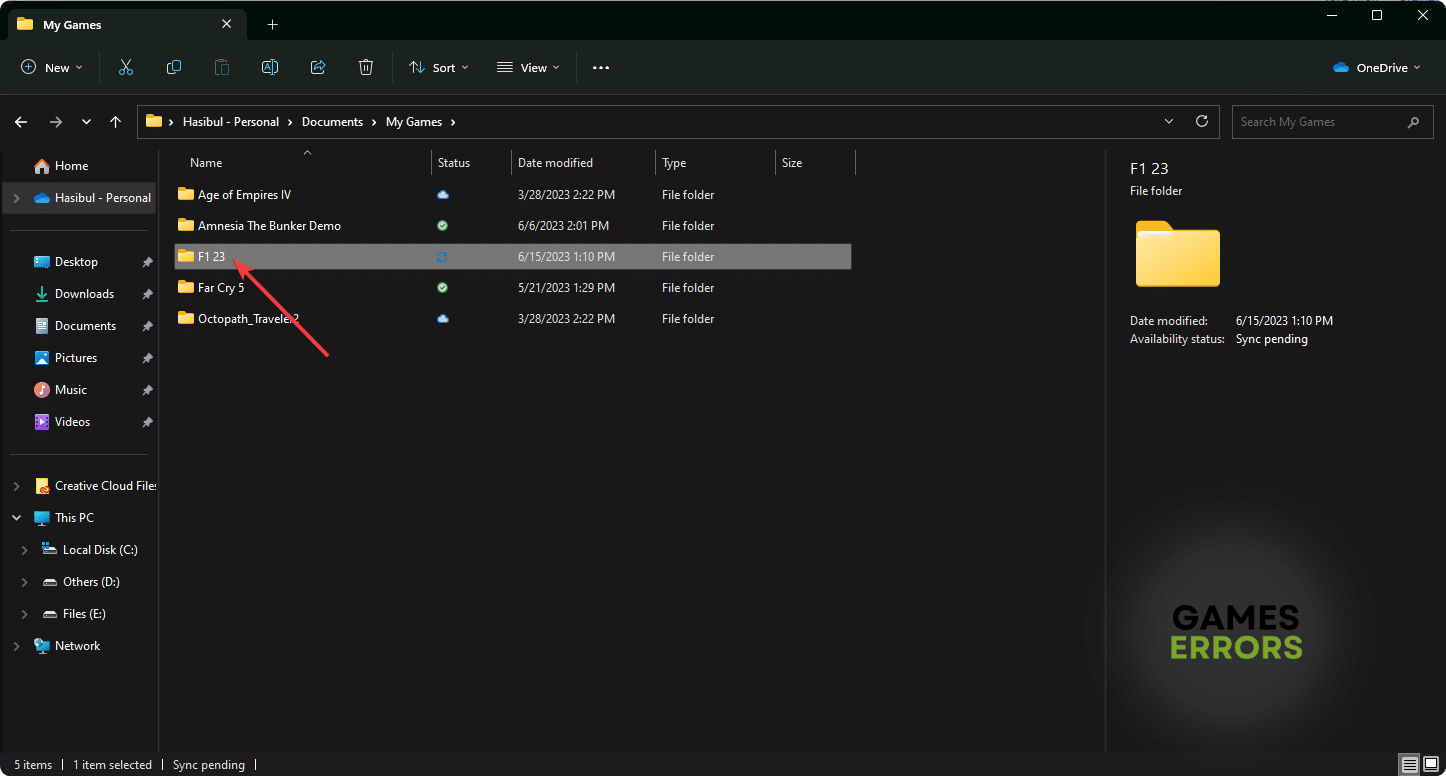Navigate back with the back arrow
1446x776 pixels.
pyautogui.click(x=21, y=122)
